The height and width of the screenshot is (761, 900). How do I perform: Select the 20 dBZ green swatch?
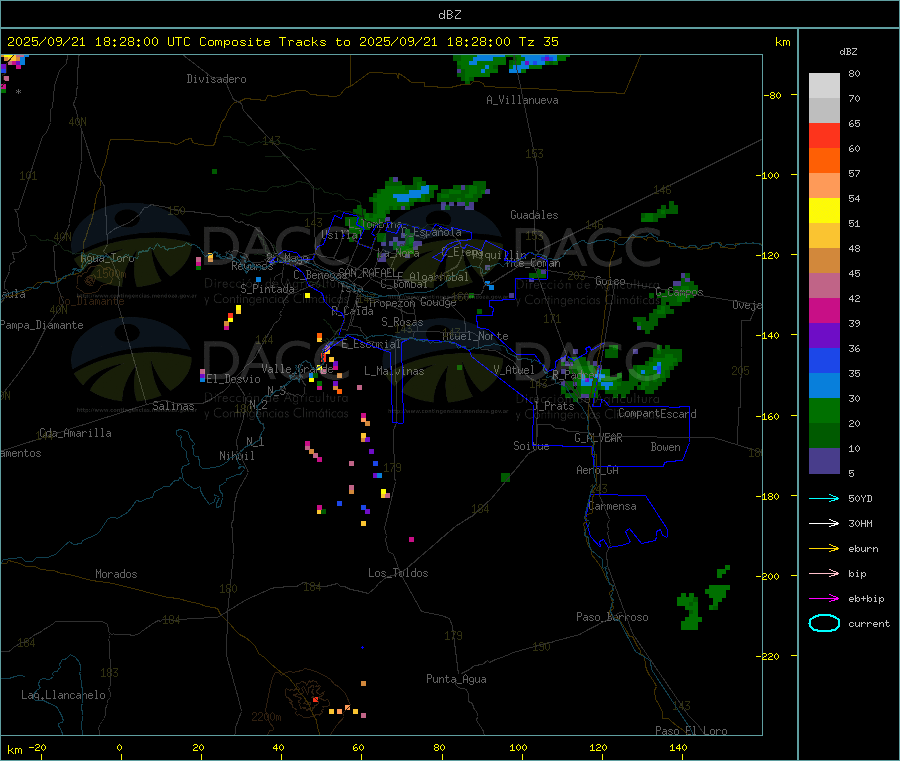coord(824,411)
